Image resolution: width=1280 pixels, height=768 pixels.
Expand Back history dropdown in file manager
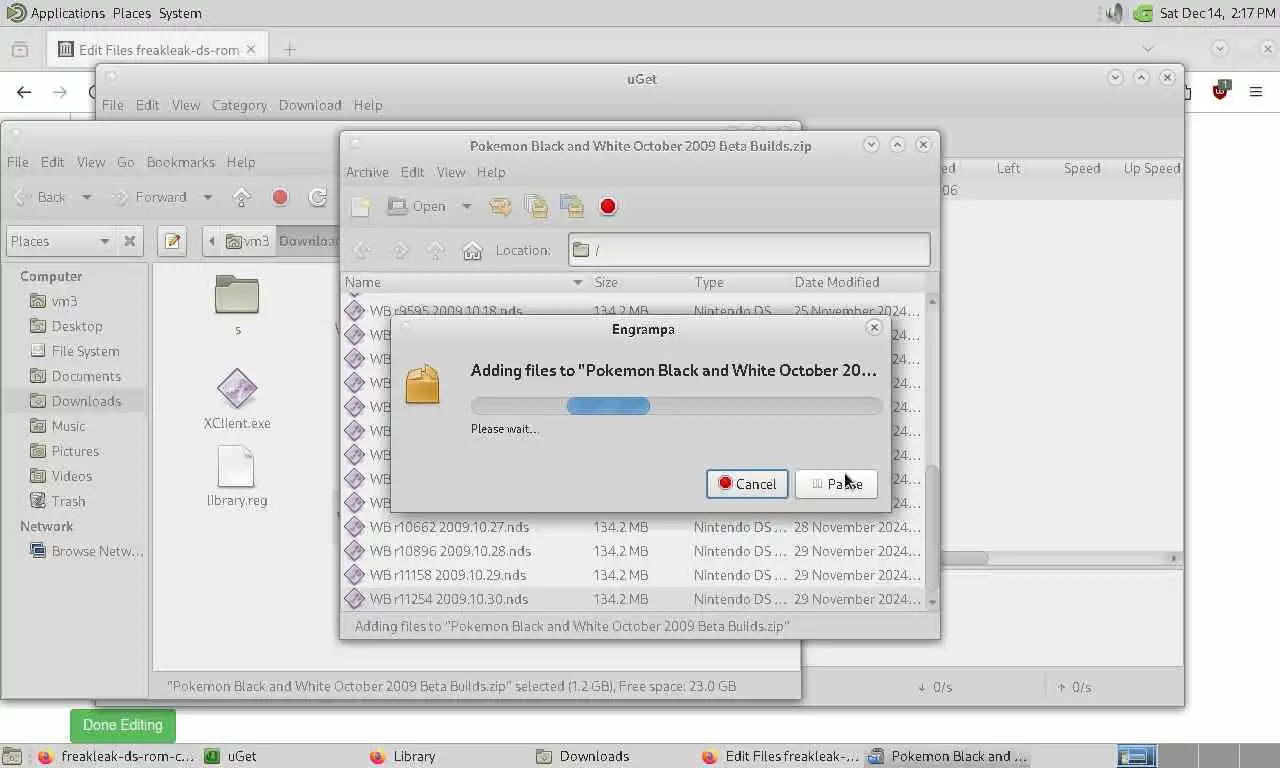click(86, 197)
